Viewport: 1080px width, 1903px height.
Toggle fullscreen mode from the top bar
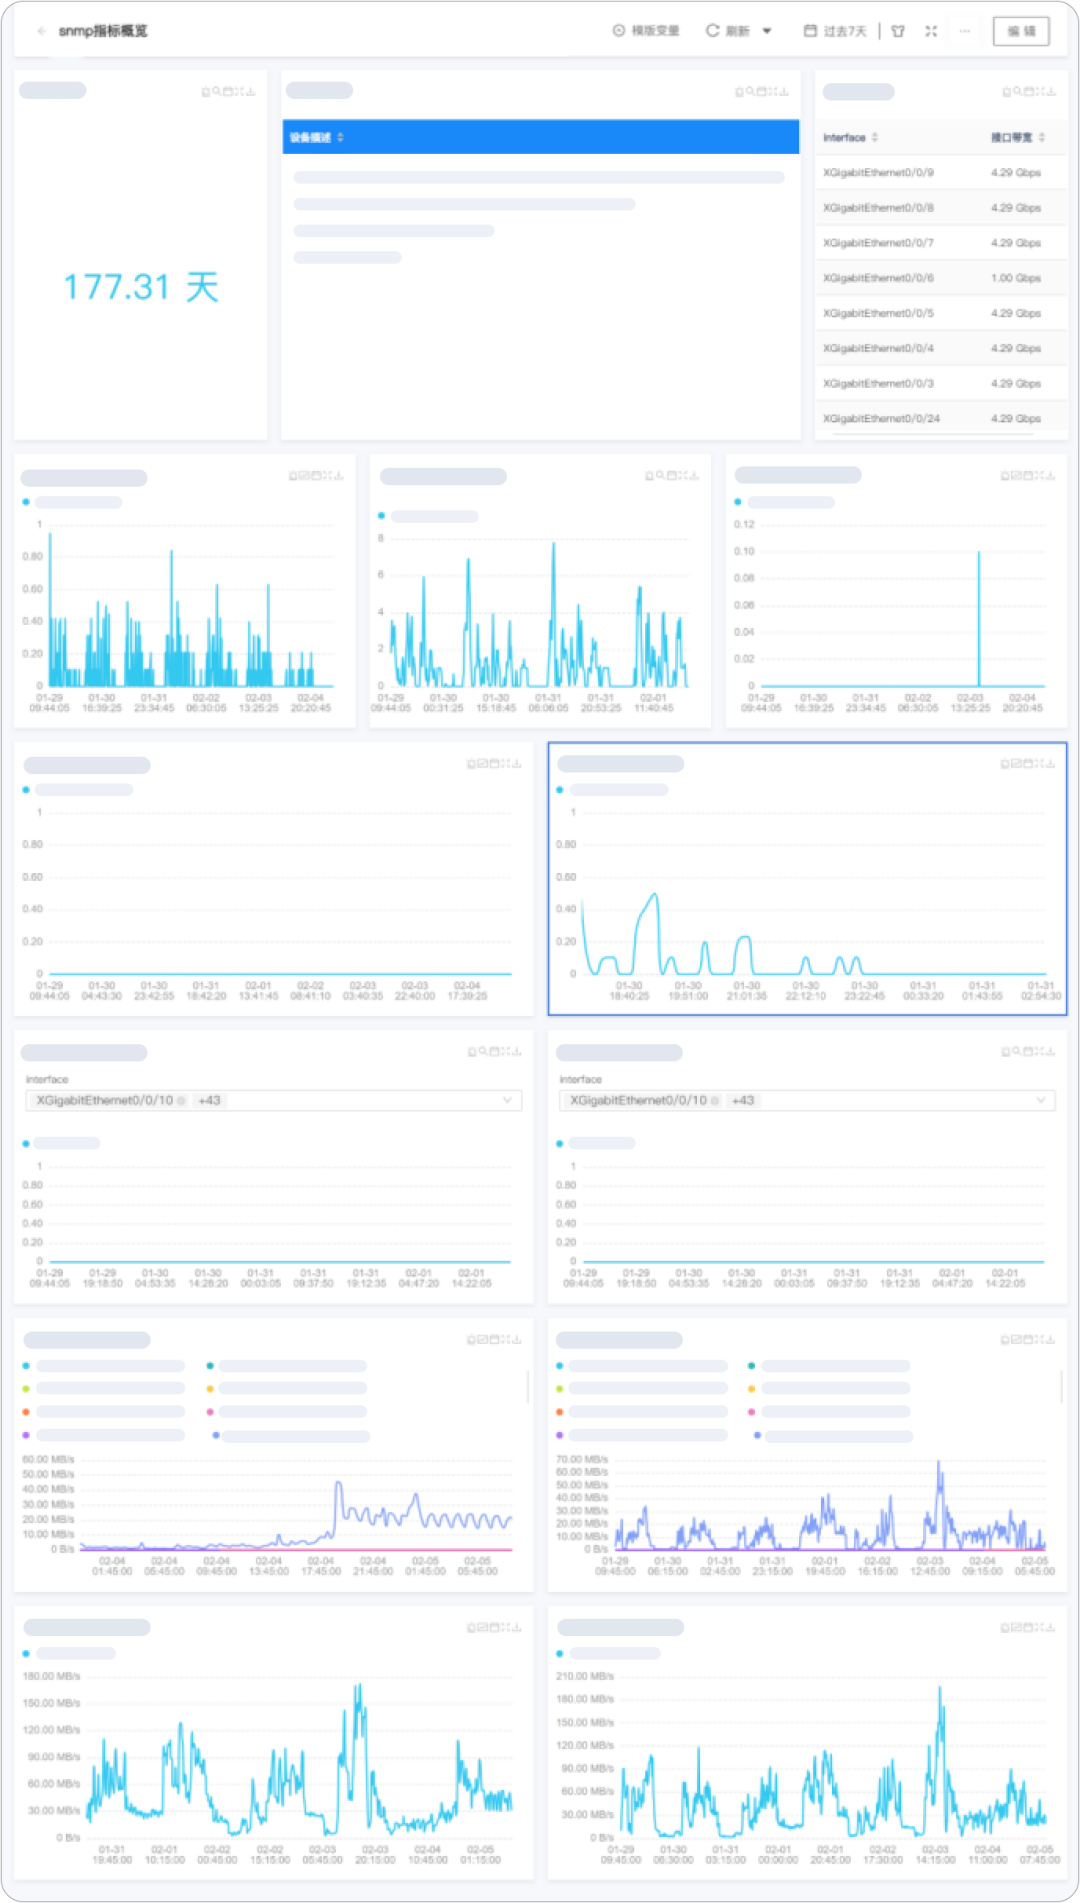[931, 31]
